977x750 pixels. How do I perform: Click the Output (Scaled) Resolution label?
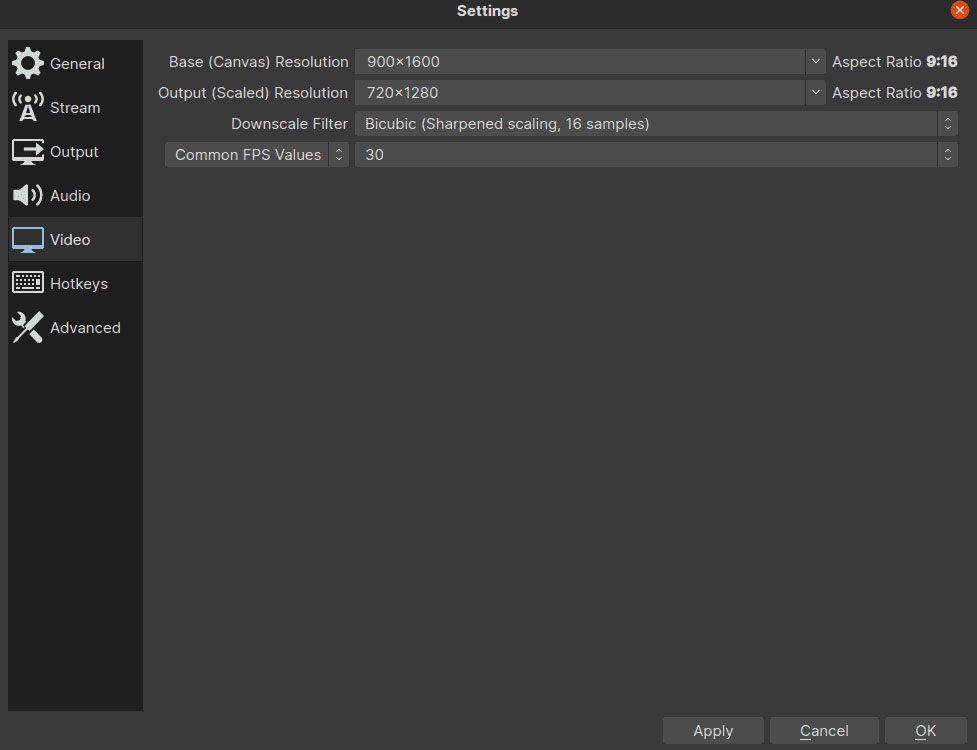pyautogui.click(x=253, y=93)
